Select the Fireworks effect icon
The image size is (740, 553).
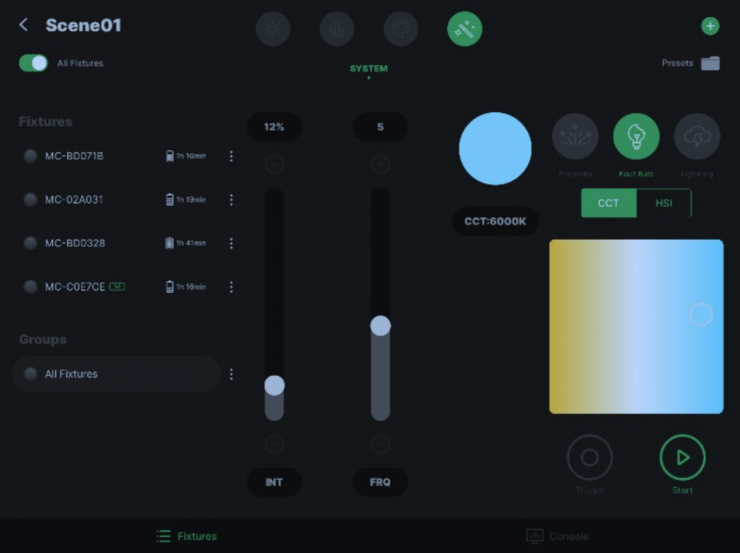point(575,137)
